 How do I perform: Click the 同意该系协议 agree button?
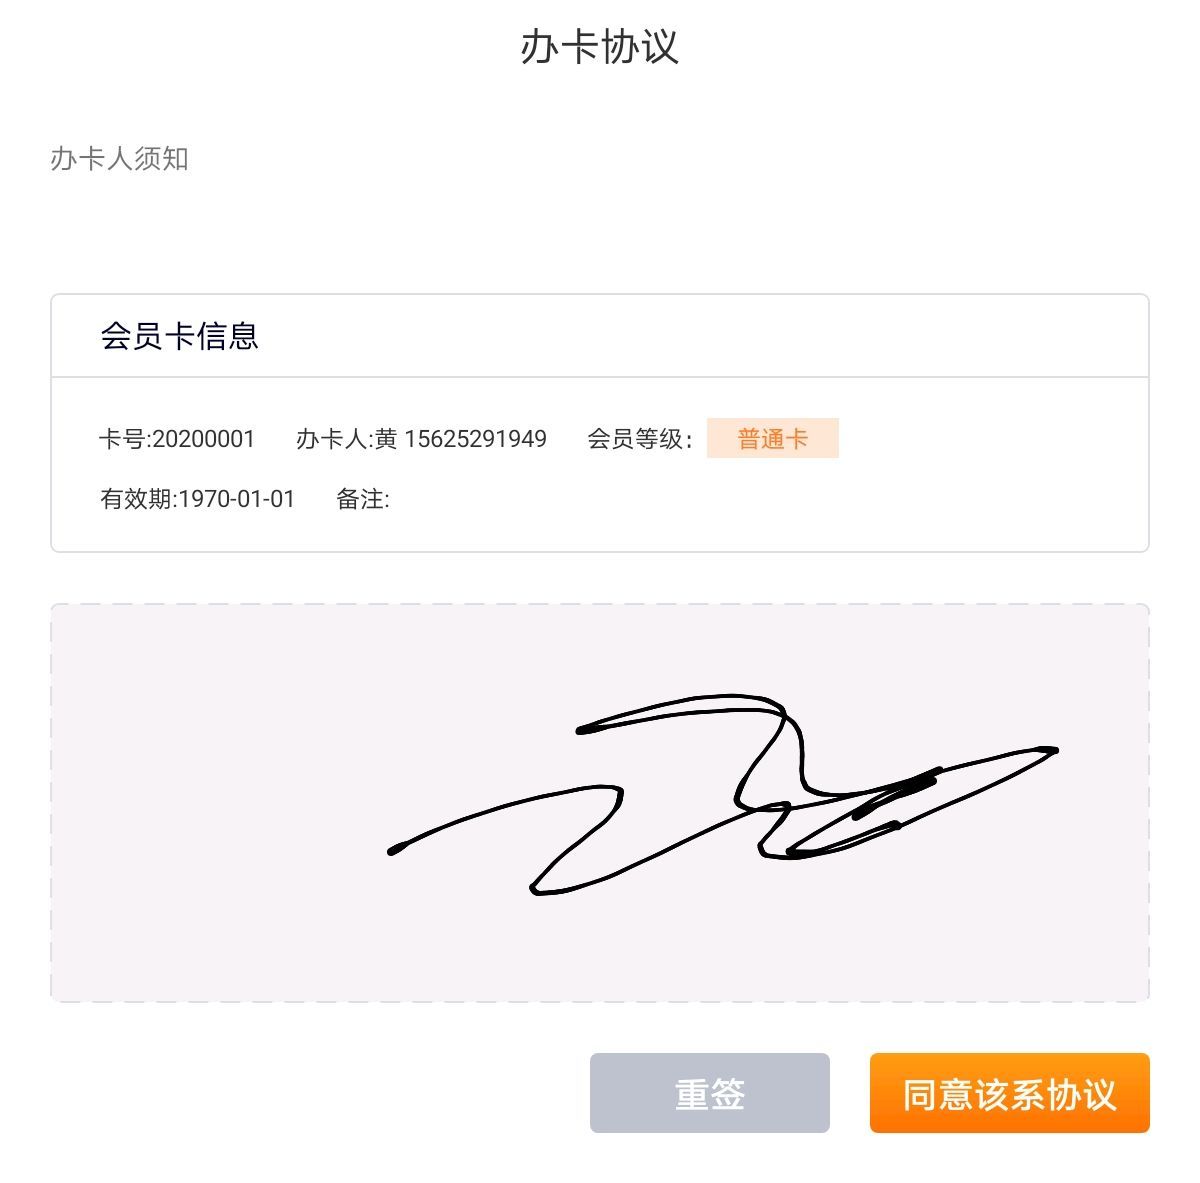click(x=1009, y=1093)
